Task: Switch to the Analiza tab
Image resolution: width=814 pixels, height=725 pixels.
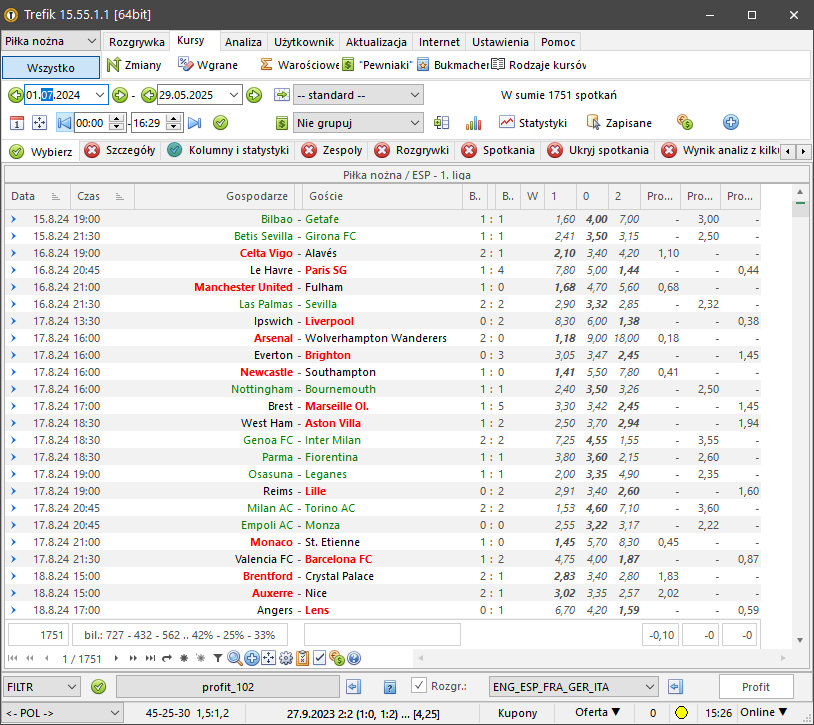Action: click(243, 42)
